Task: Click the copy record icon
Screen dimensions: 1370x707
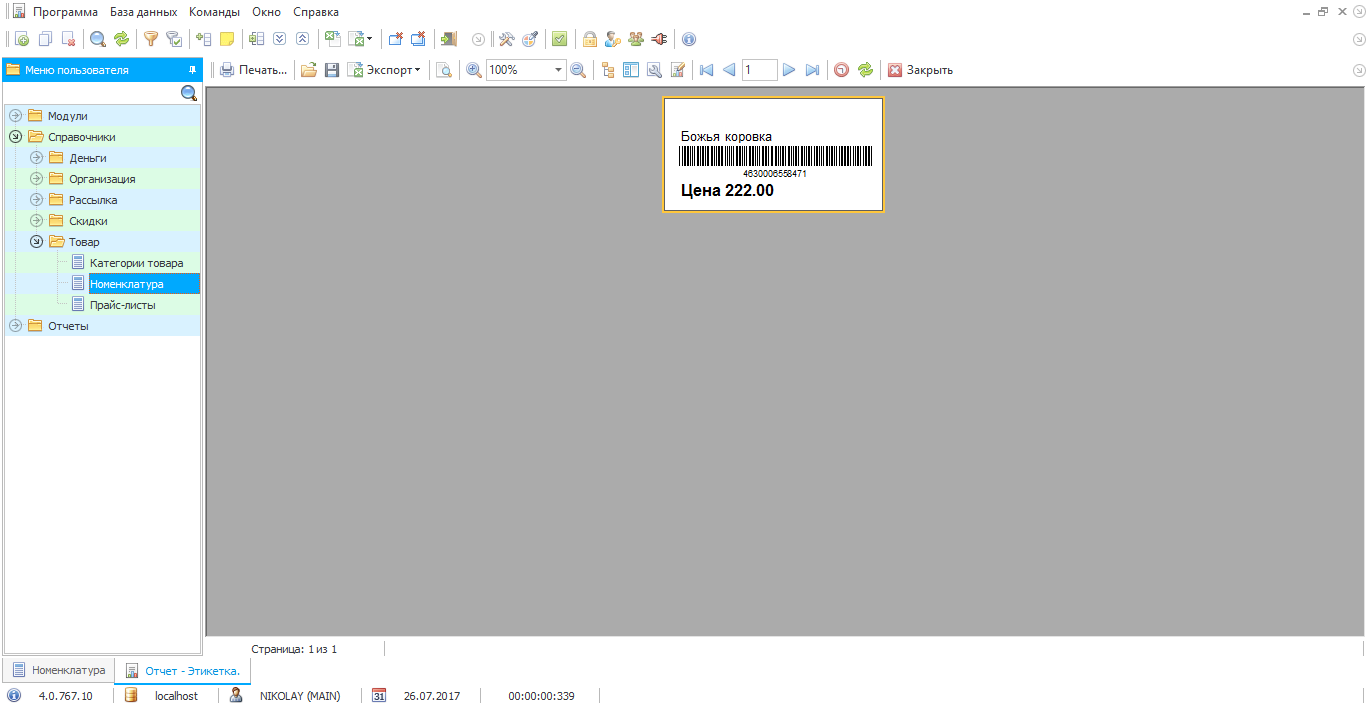Action: (x=45, y=40)
